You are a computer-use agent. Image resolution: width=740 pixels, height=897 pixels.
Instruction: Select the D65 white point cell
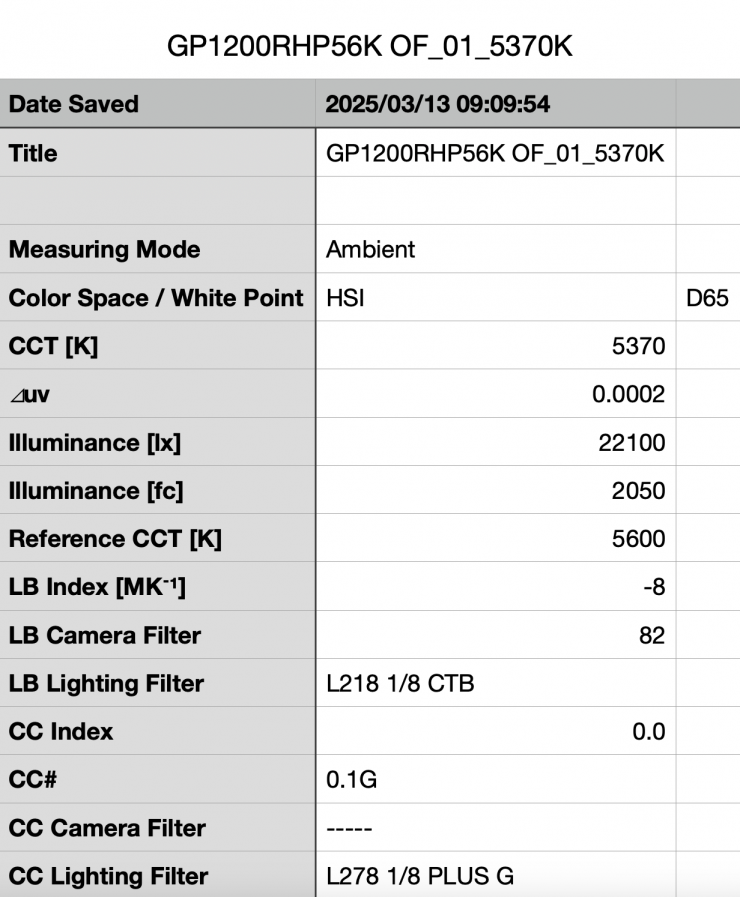coord(706,298)
